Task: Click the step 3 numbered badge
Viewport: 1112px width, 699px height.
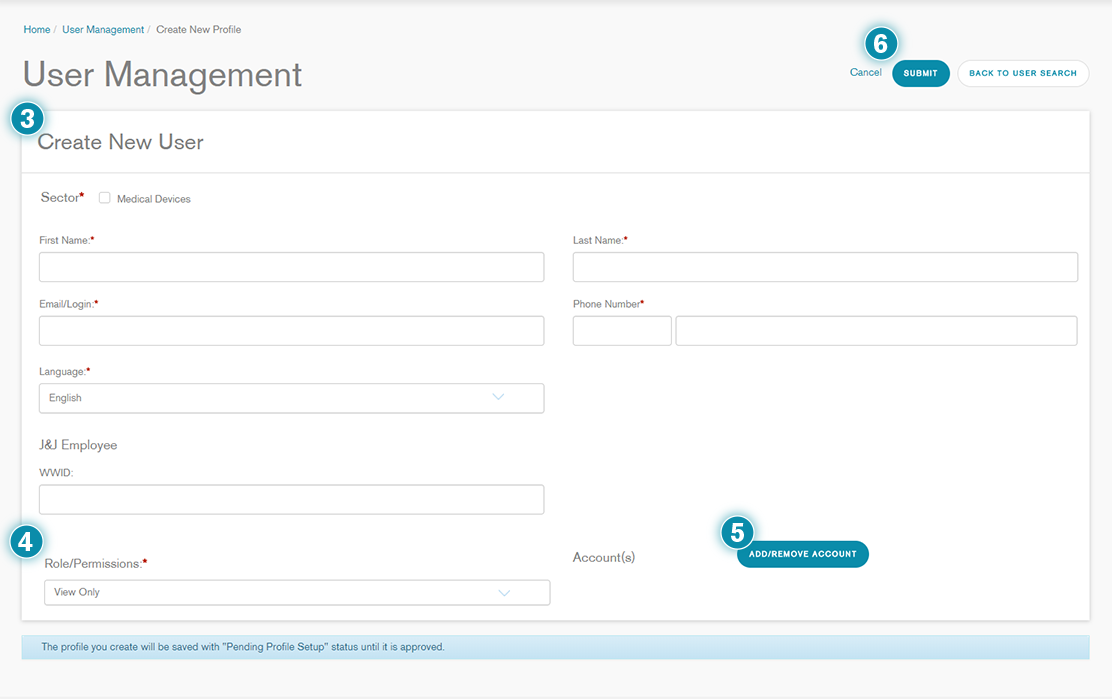Action: [x=27, y=119]
